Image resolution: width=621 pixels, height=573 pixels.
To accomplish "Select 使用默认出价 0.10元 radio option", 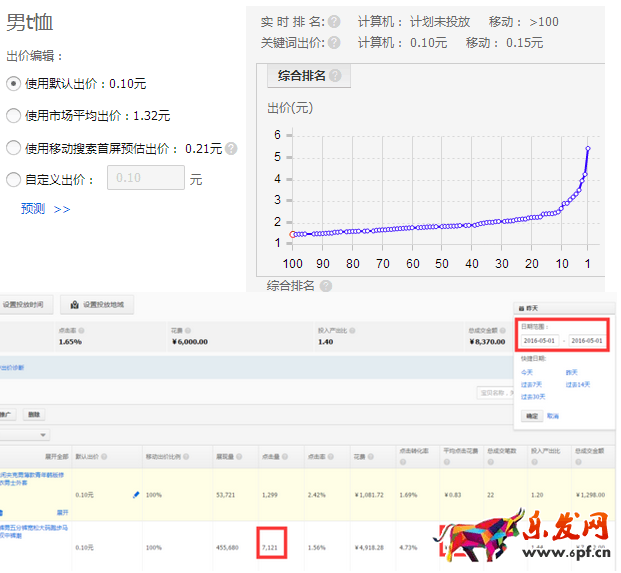I will [14, 84].
